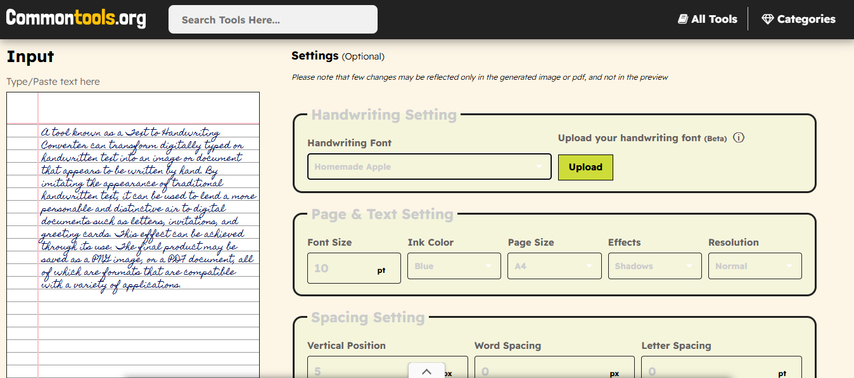Edit the Font Size field
Viewport: 854px width, 378px height.
coord(354,268)
